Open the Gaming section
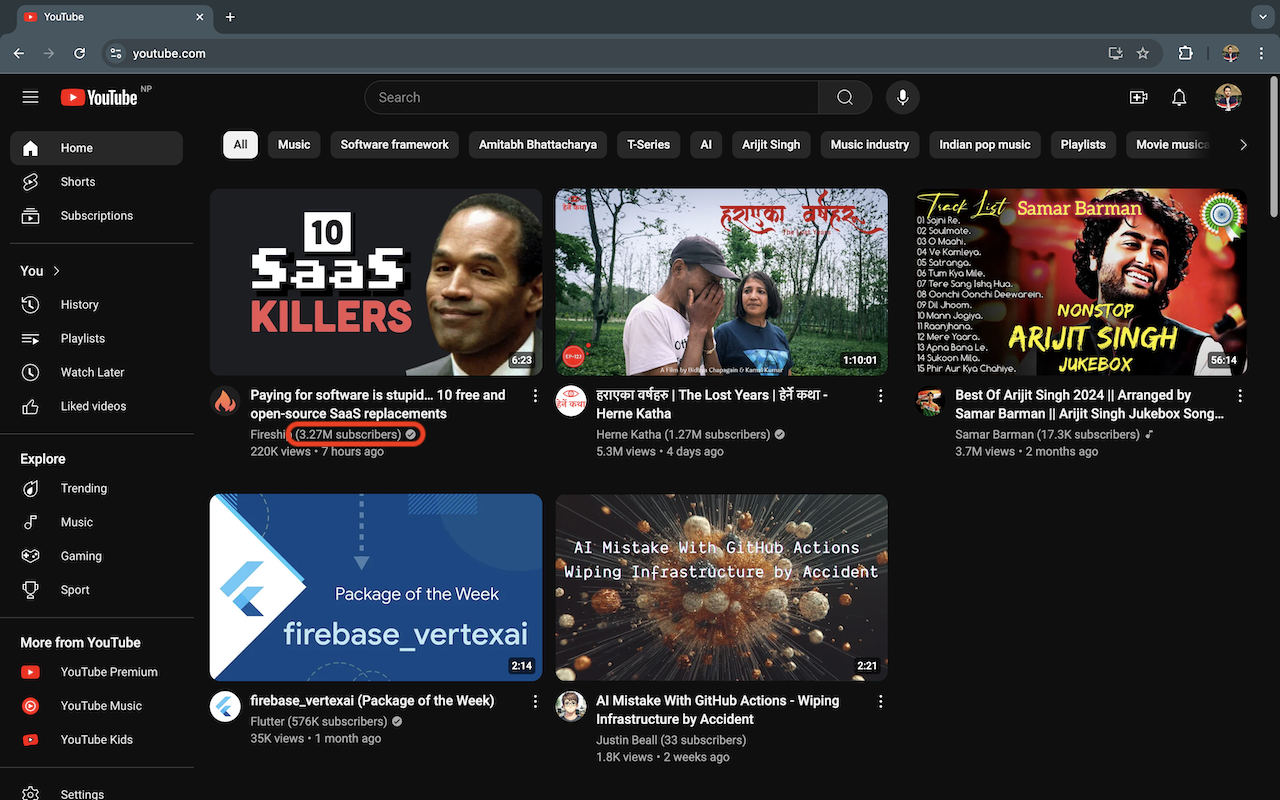1280x800 pixels. click(x=80, y=556)
